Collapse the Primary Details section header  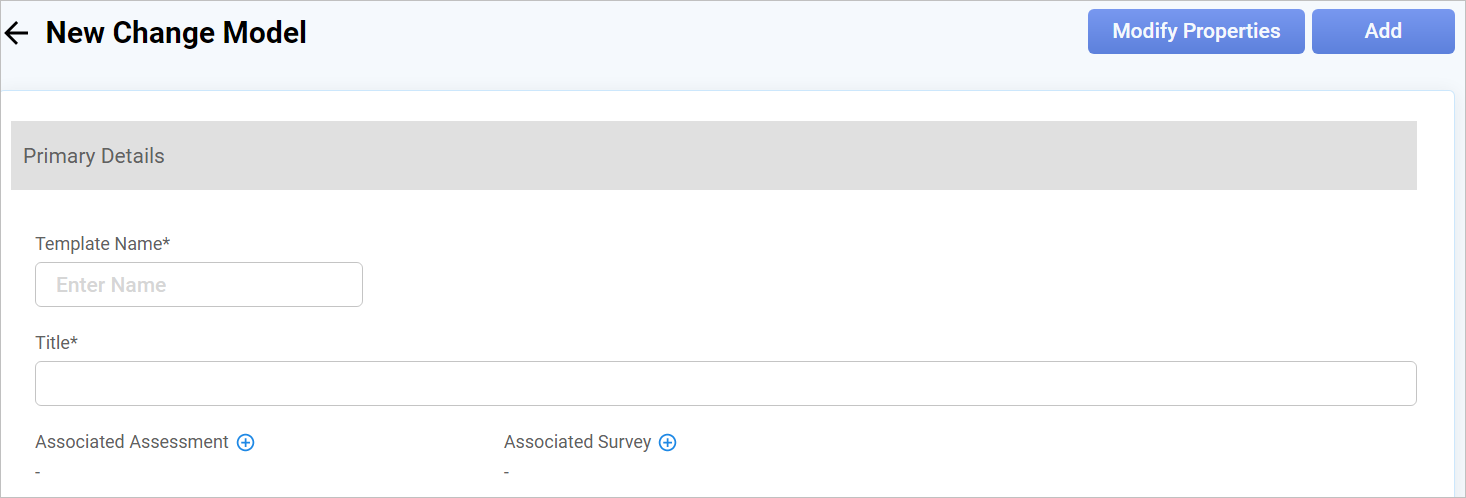(713, 156)
